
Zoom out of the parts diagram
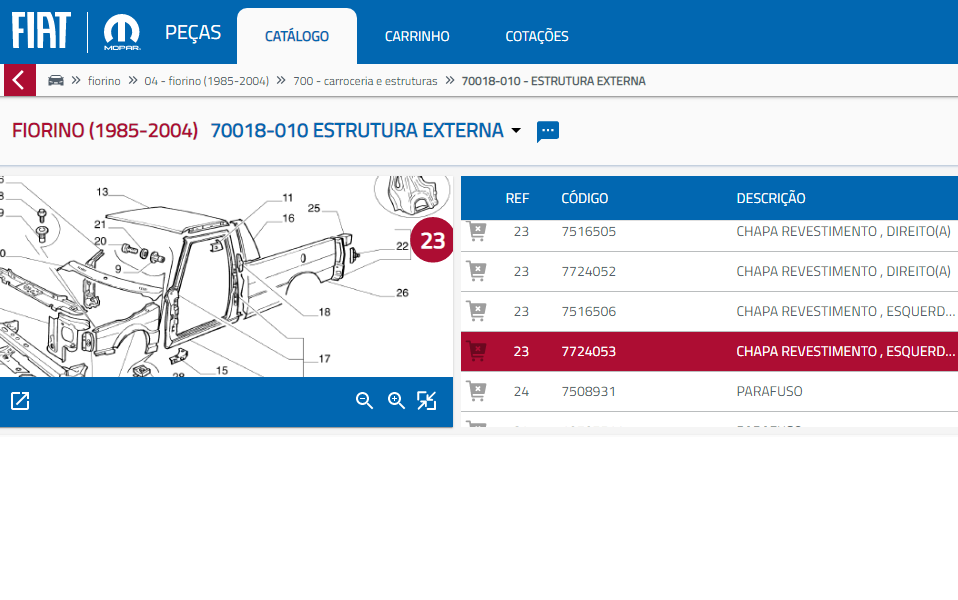364,401
